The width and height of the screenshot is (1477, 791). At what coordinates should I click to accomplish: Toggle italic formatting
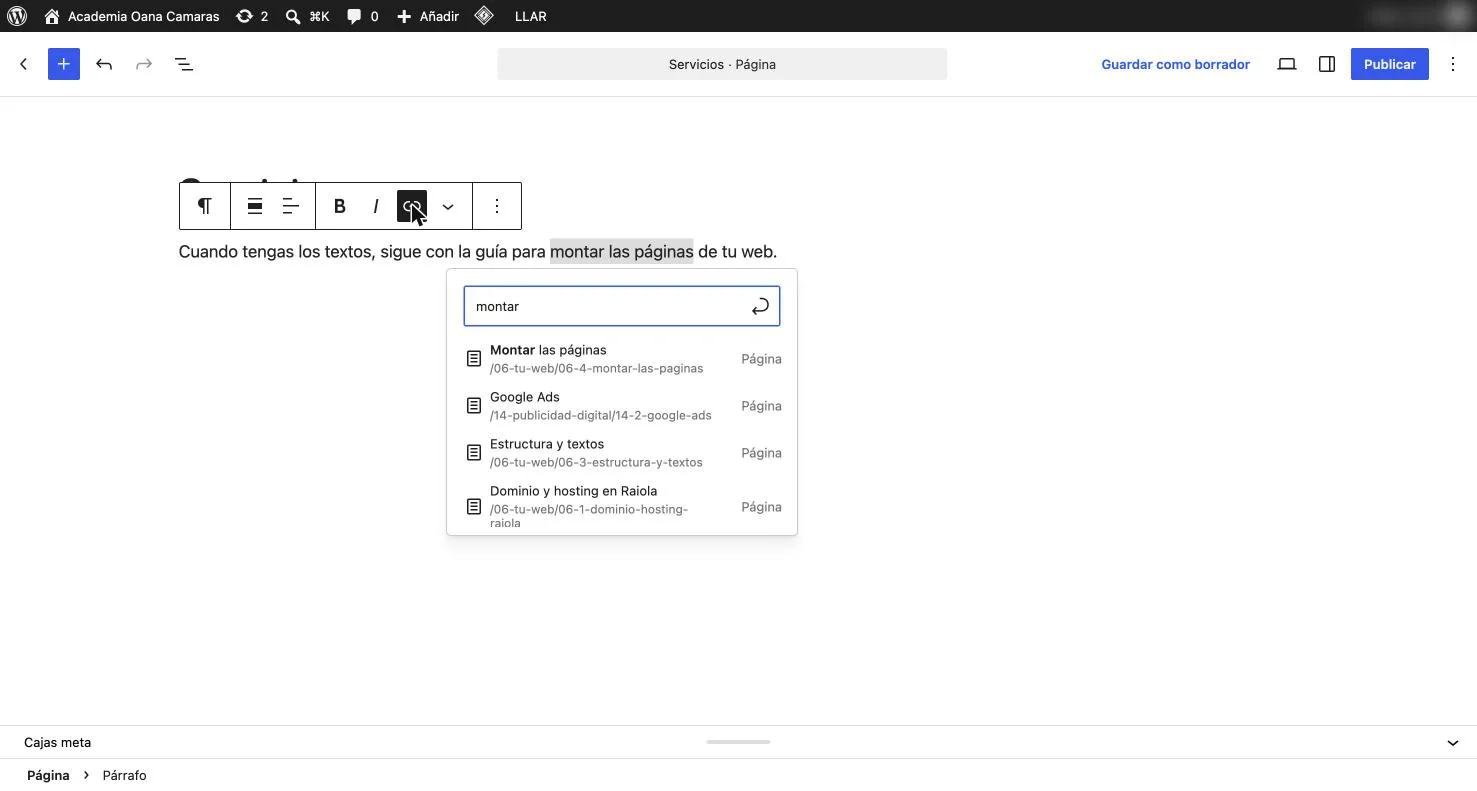pos(376,206)
